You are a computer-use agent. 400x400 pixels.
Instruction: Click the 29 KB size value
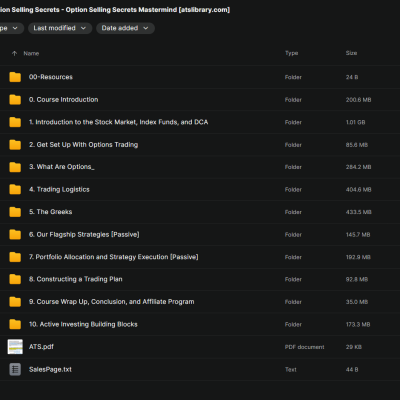(354, 347)
